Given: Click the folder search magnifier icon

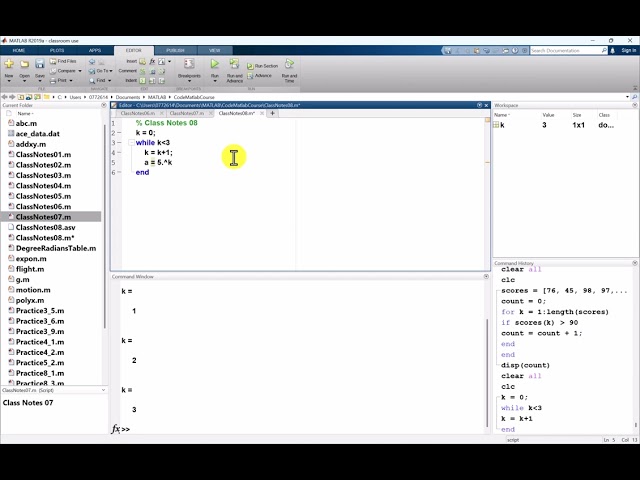Looking at the screenshot, I should click(x=635, y=97).
